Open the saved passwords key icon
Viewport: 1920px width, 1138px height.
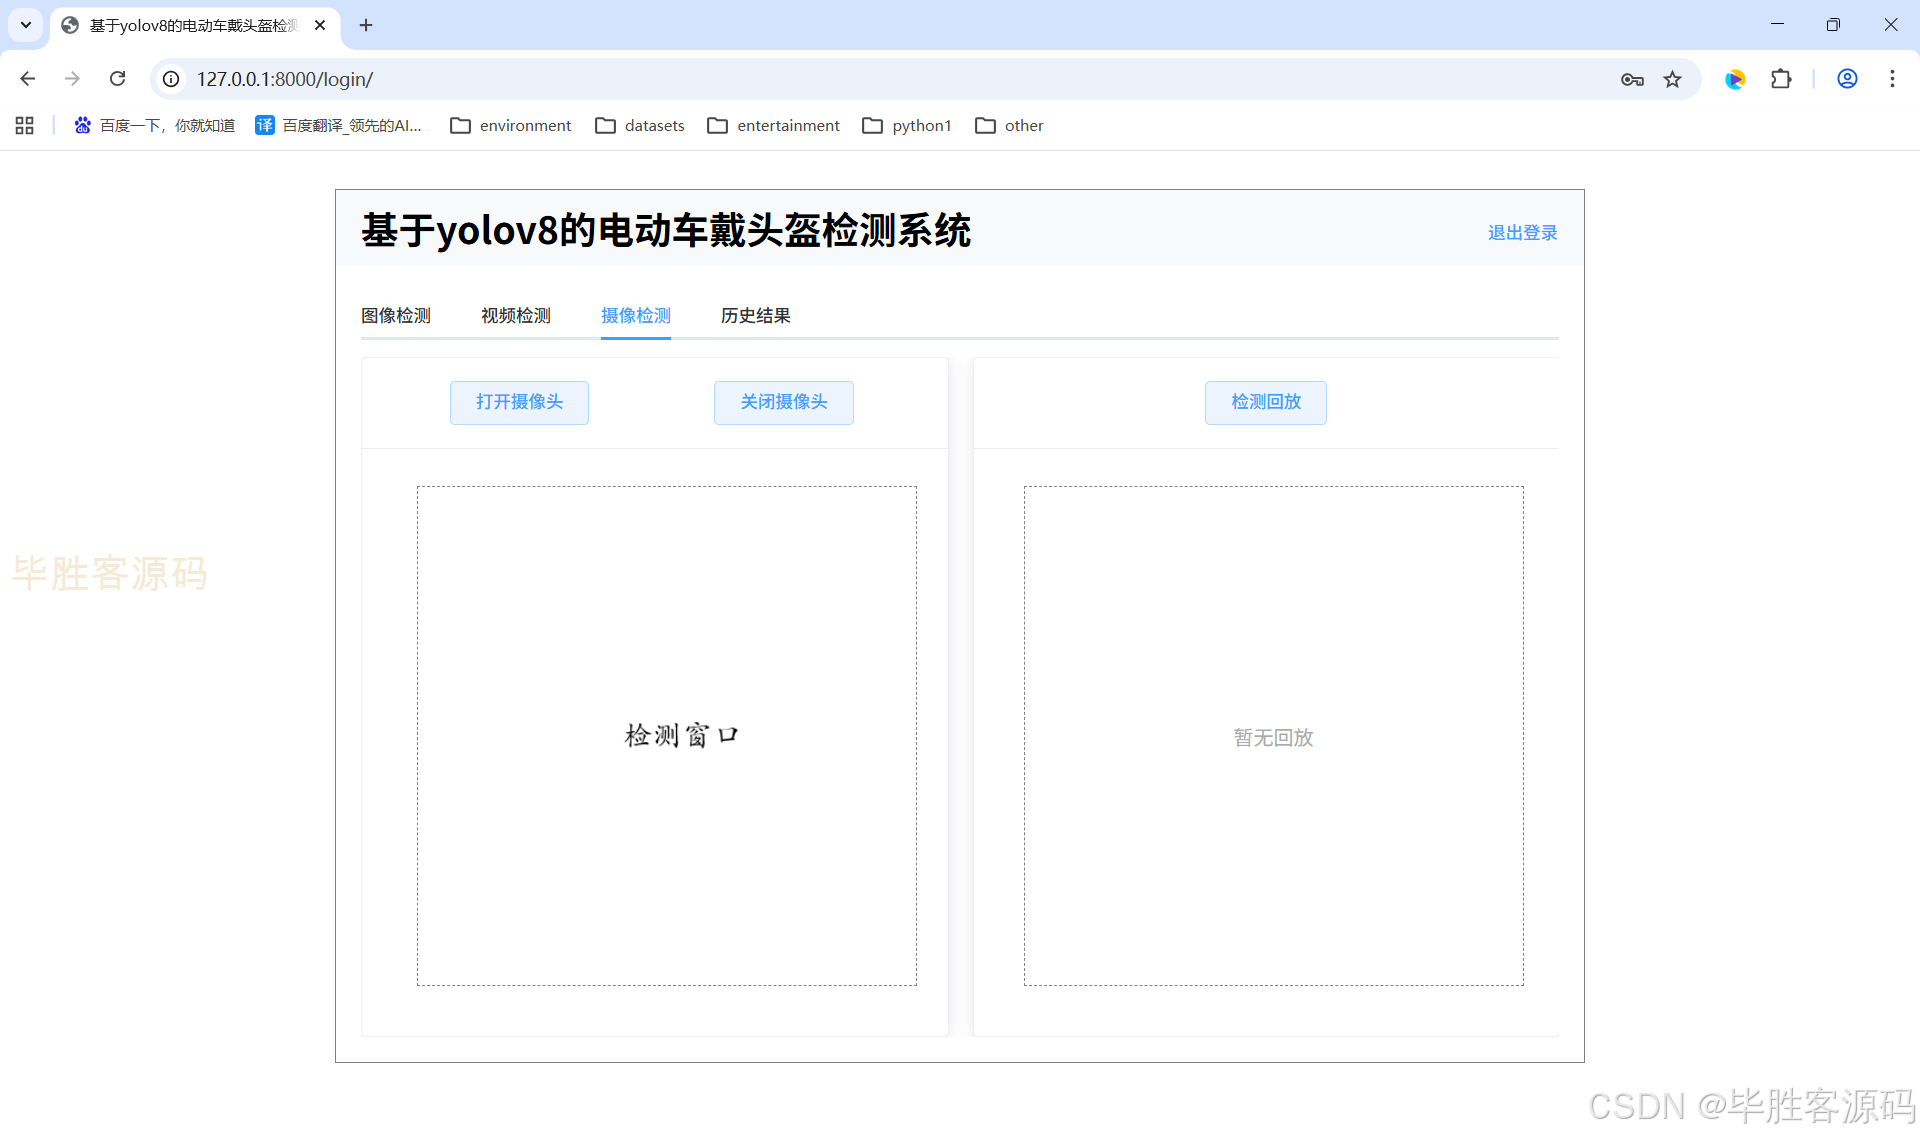pos(1632,79)
